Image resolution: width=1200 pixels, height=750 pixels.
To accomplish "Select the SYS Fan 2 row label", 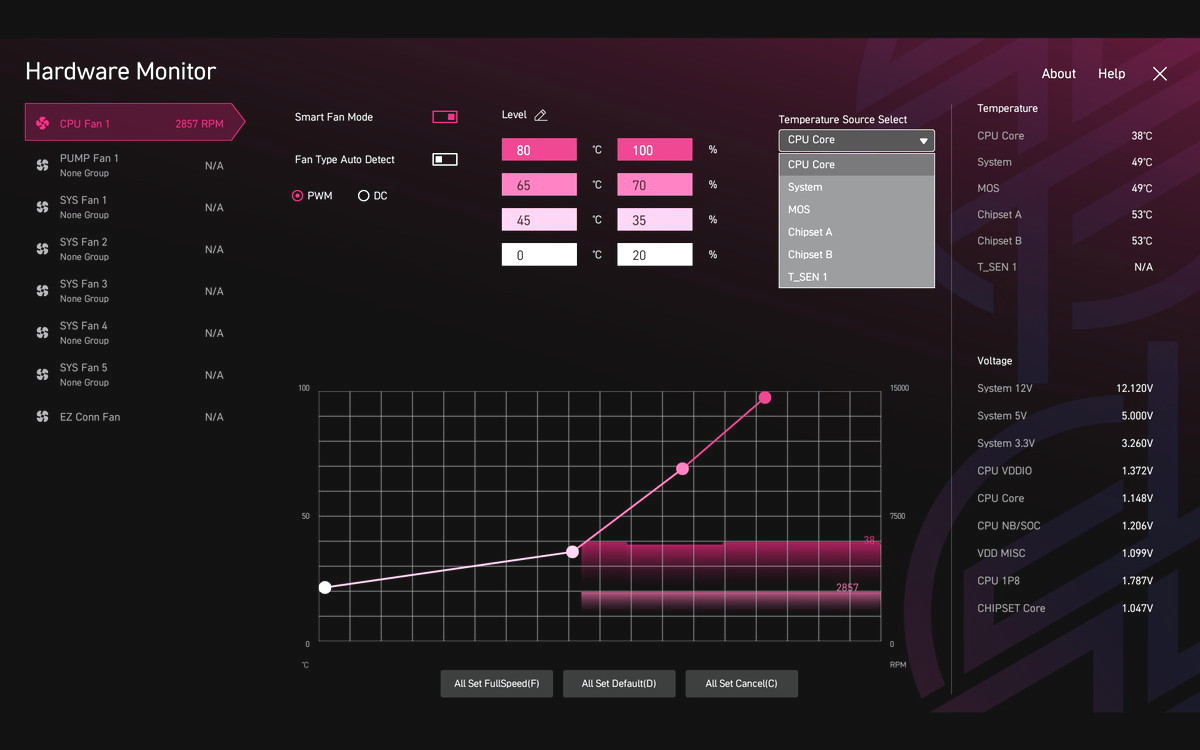I will click(x=84, y=242).
